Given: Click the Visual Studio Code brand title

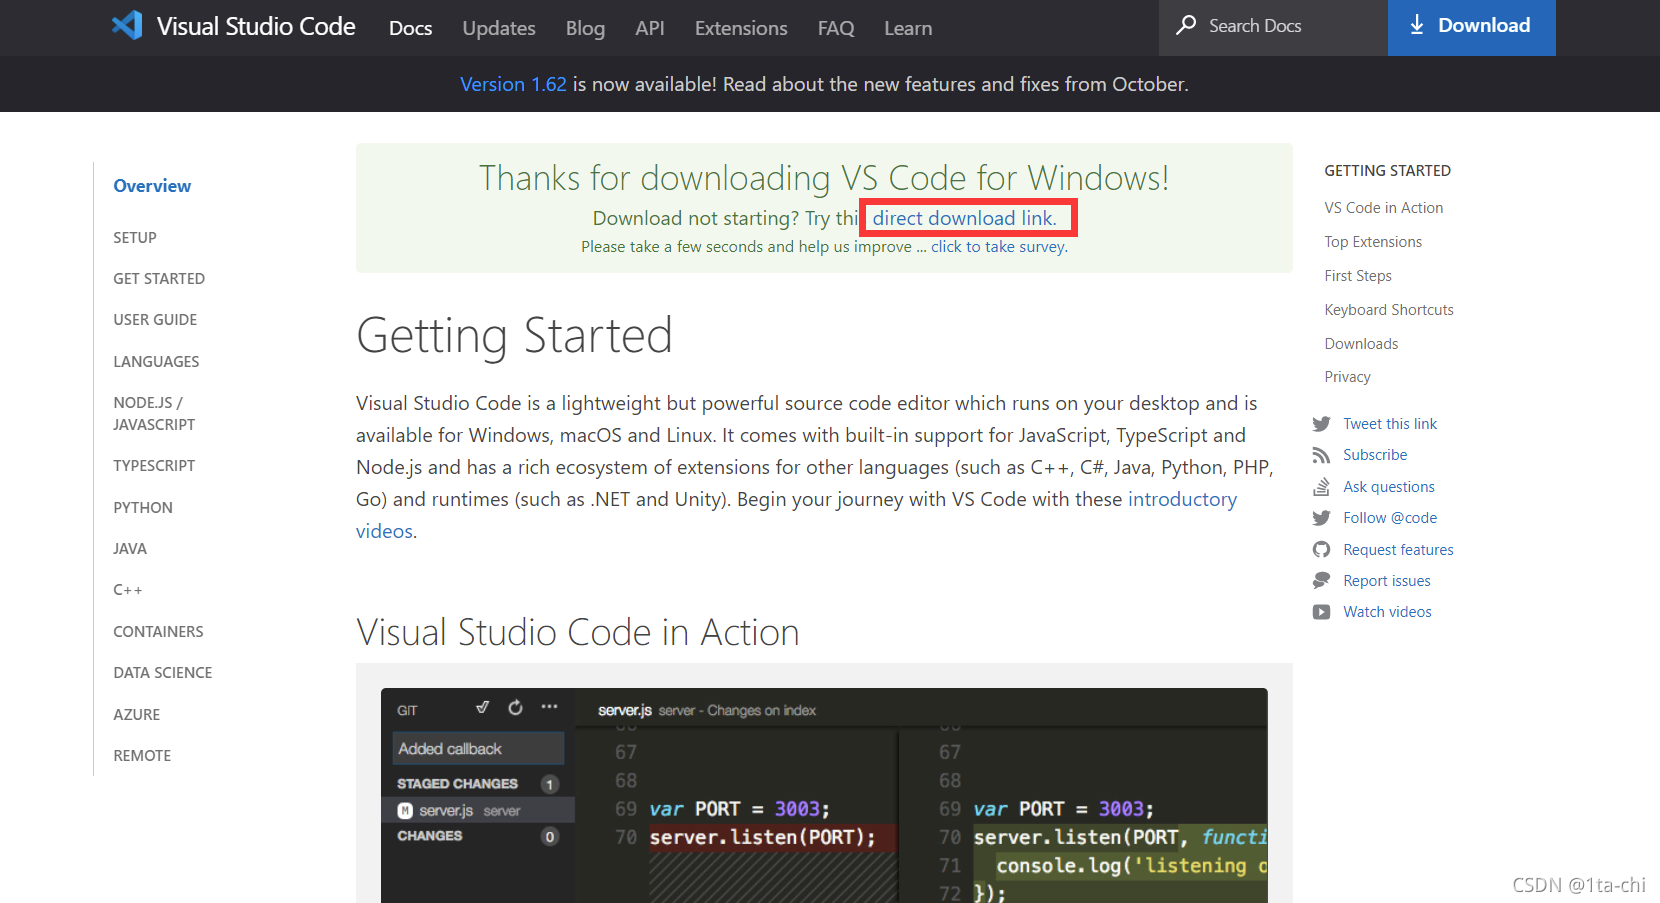Looking at the screenshot, I should pyautogui.click(x=256, y=27).
